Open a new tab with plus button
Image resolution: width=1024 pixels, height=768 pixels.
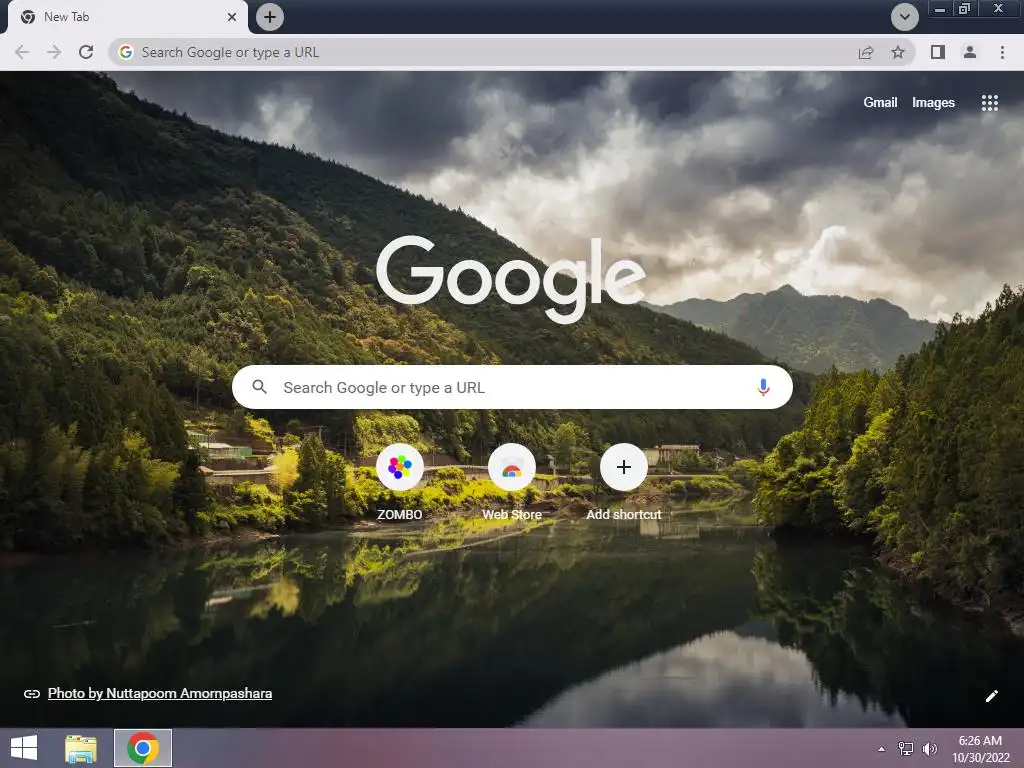tap(270, 17)
